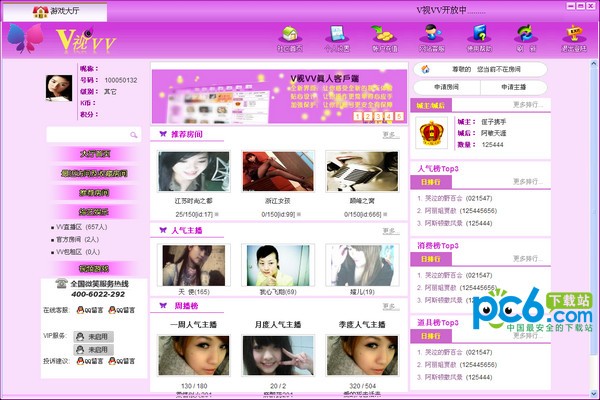
Task: Go to banner slide 3
Action: point(378,116)
